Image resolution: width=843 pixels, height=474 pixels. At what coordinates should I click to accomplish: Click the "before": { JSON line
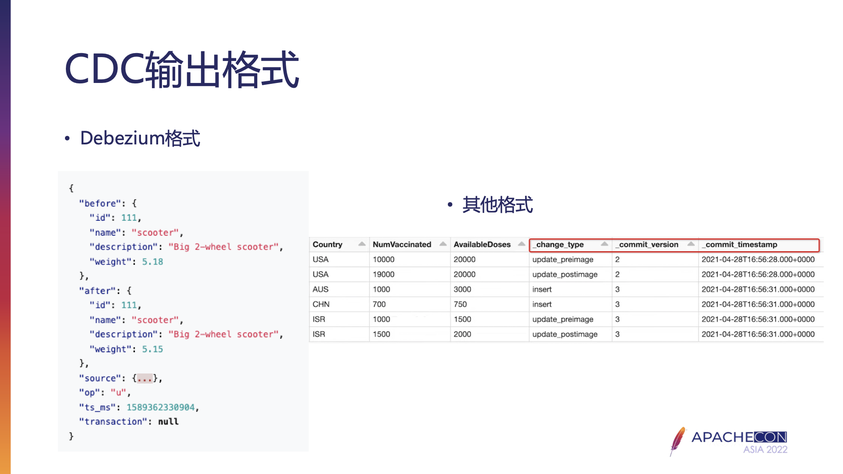click(108, 204)
